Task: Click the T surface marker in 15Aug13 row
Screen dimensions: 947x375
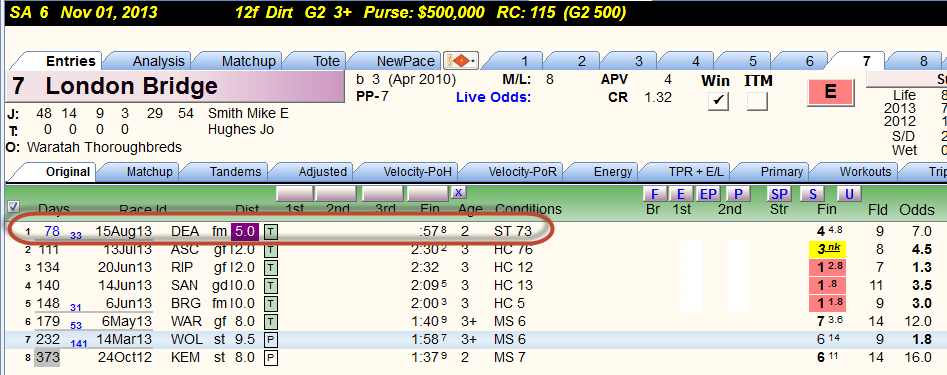Action: tap(271, 232)
